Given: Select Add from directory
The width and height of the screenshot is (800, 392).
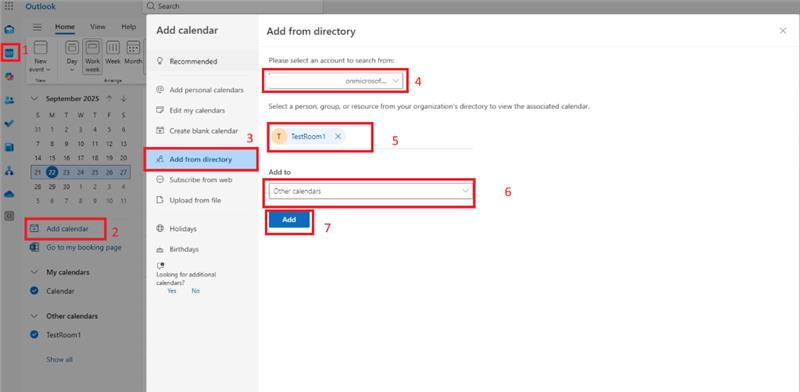Looking at the screenshot, I should coord(202,159).
